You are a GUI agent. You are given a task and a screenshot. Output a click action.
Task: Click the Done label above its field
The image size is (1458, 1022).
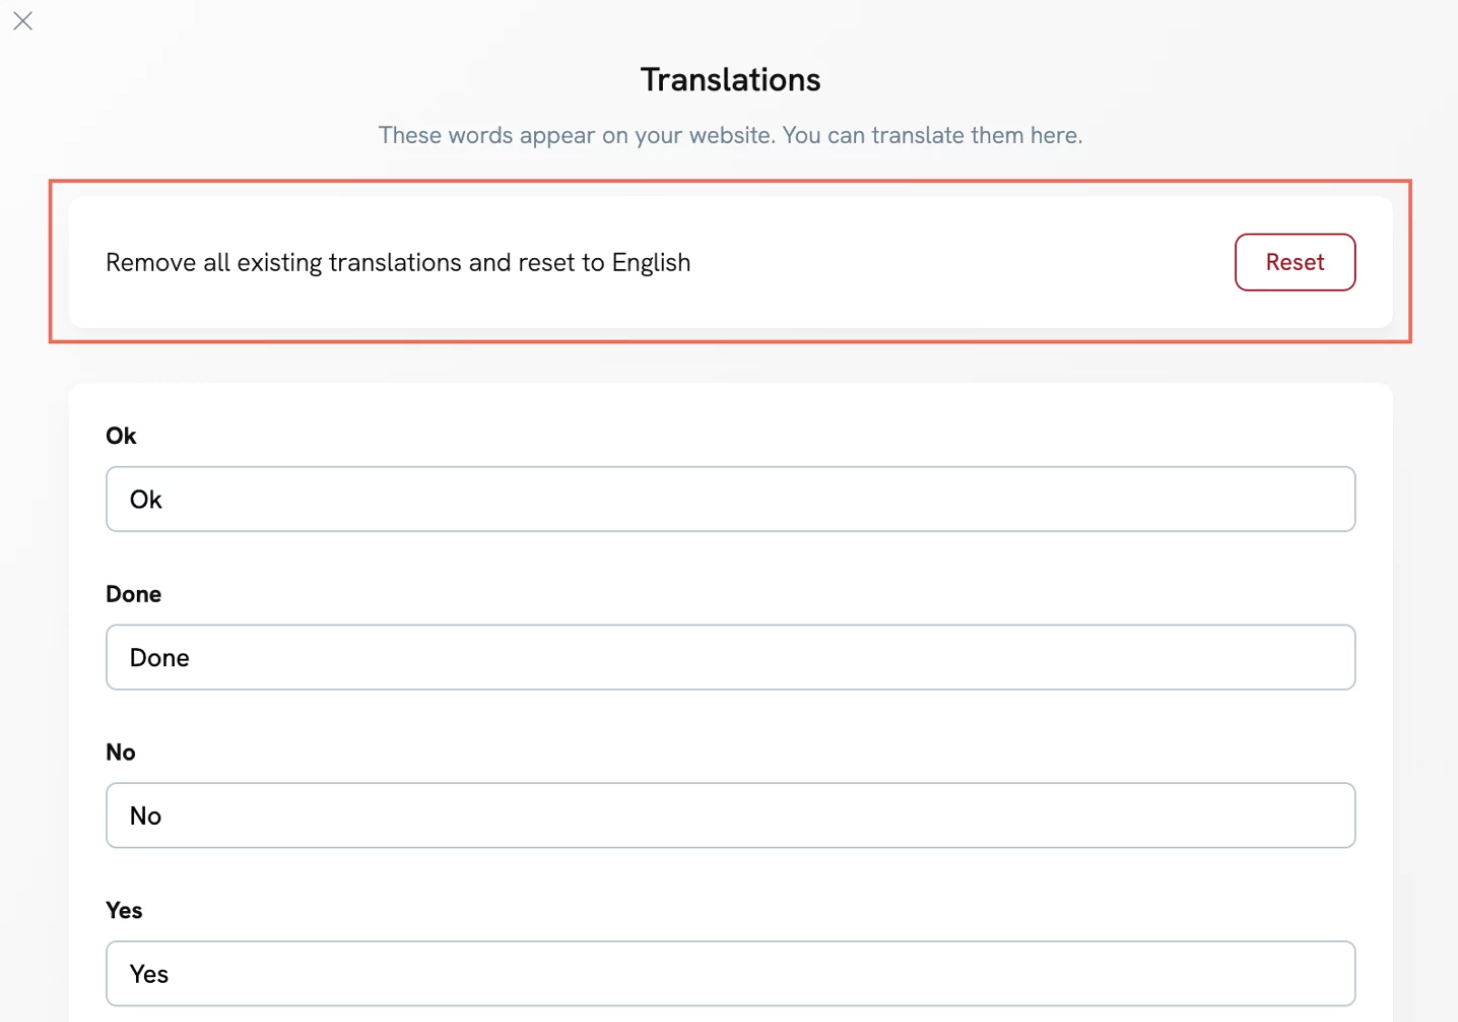[133, 593]
